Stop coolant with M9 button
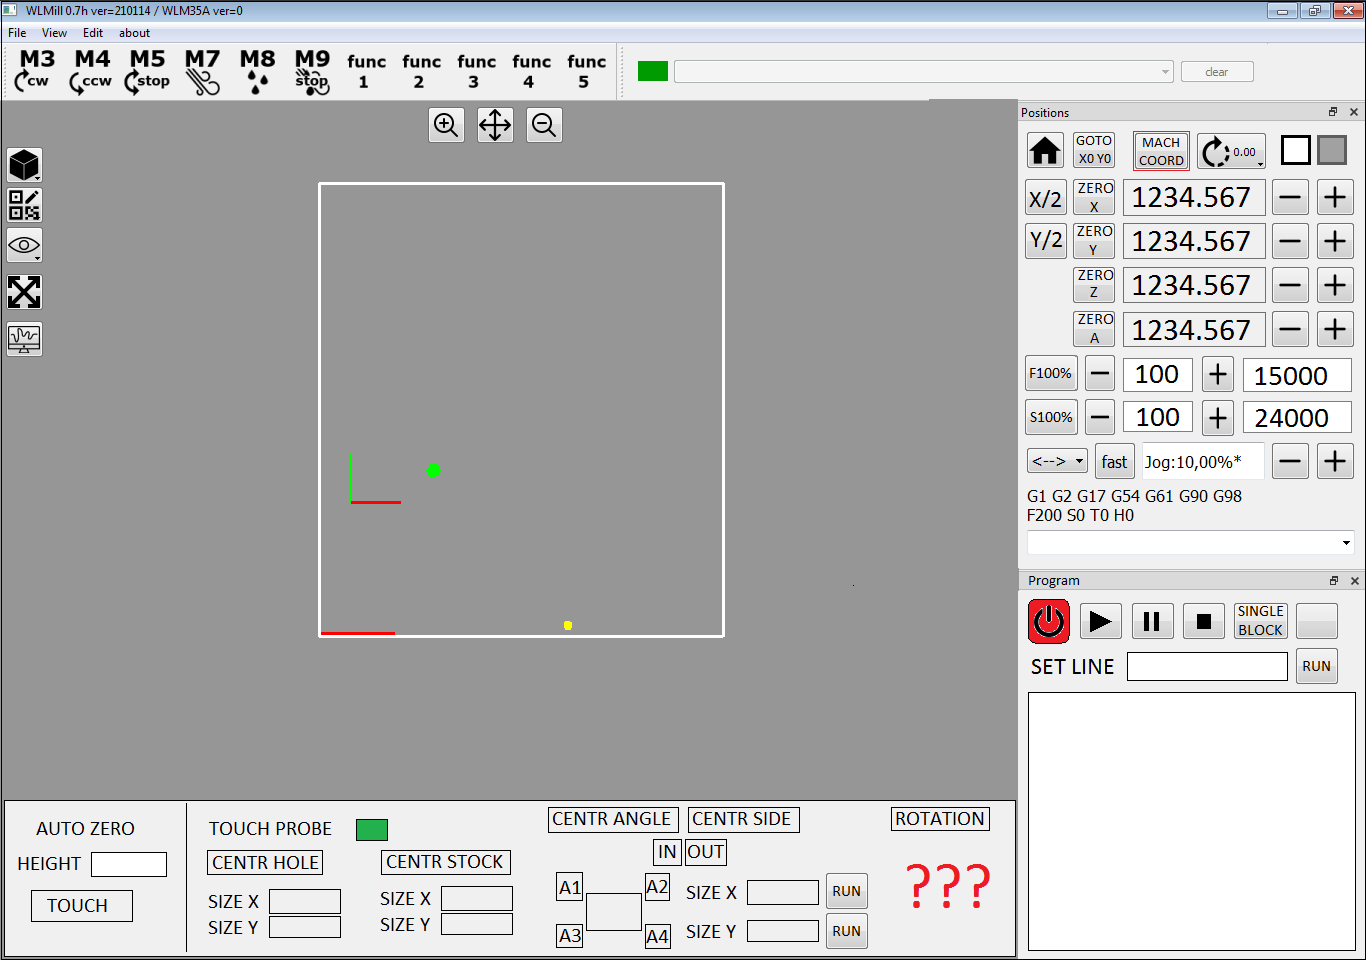 click(312, 71)
